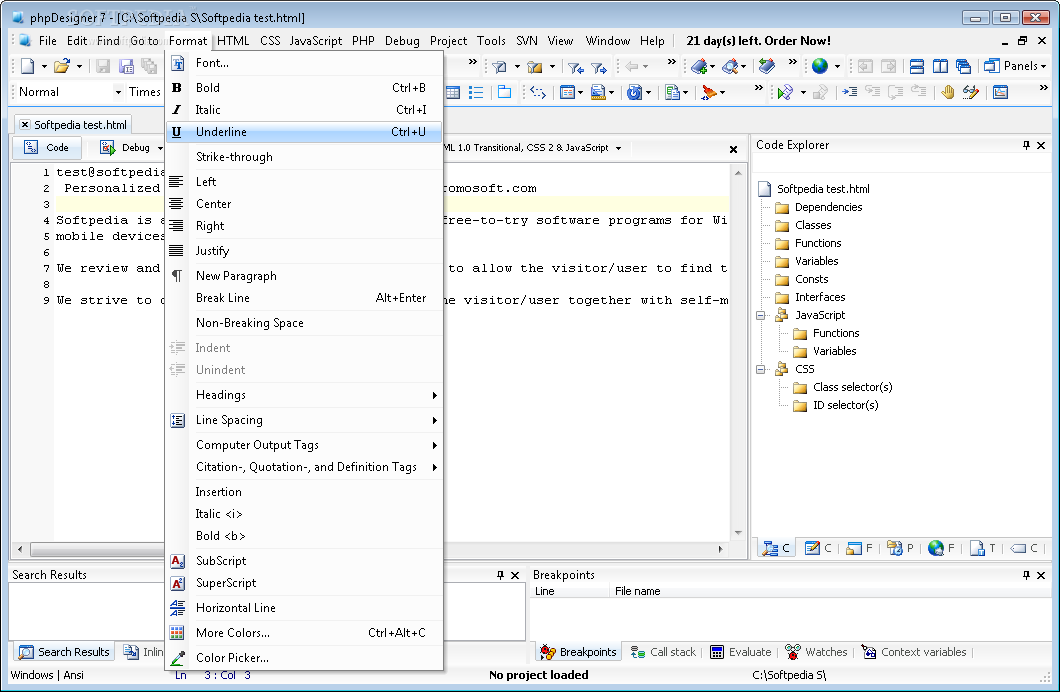Apply SuperScript formatting
Screen dimensions: 1060x692
tap(304, 583)
